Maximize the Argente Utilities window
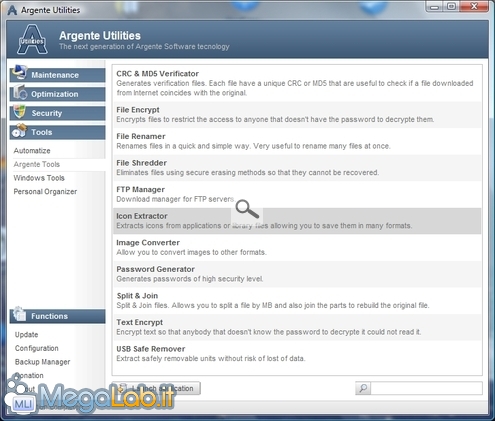Image resolution: width=495 pixels, height=421 pixels. point(451,7)
